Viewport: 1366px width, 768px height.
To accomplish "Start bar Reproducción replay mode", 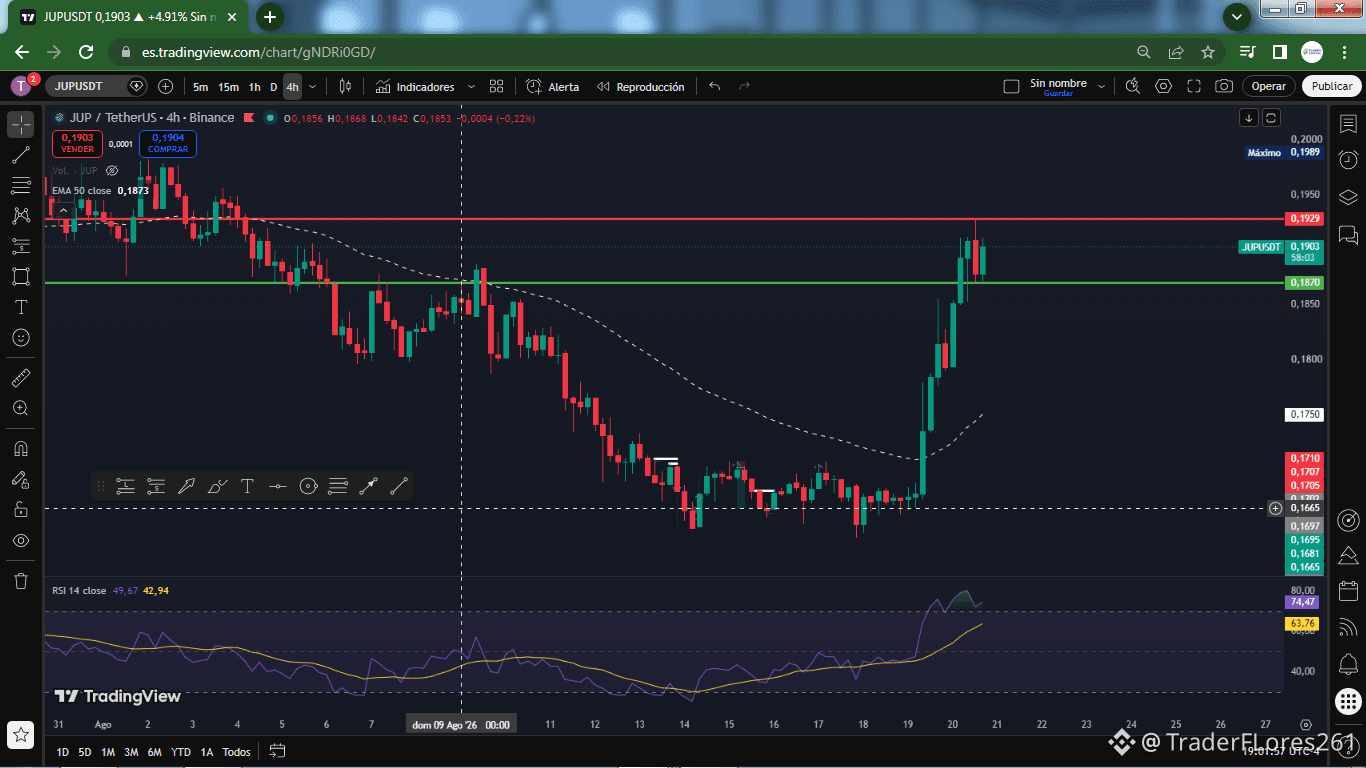I will tap(641, 87).
